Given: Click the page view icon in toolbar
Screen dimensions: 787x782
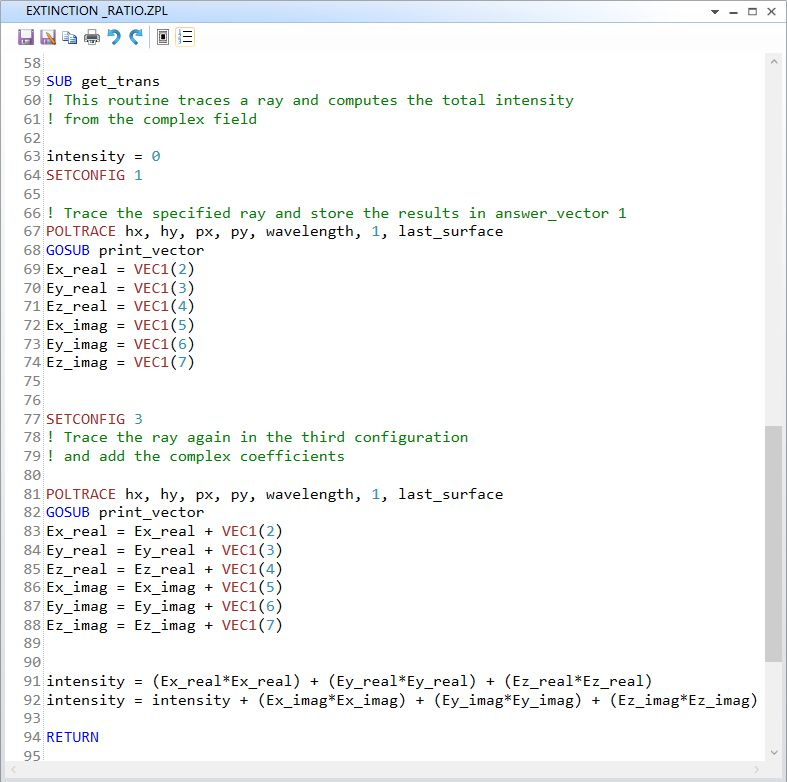Looking at the screenshot, I should pyautogui.click(x=163, y=37).
